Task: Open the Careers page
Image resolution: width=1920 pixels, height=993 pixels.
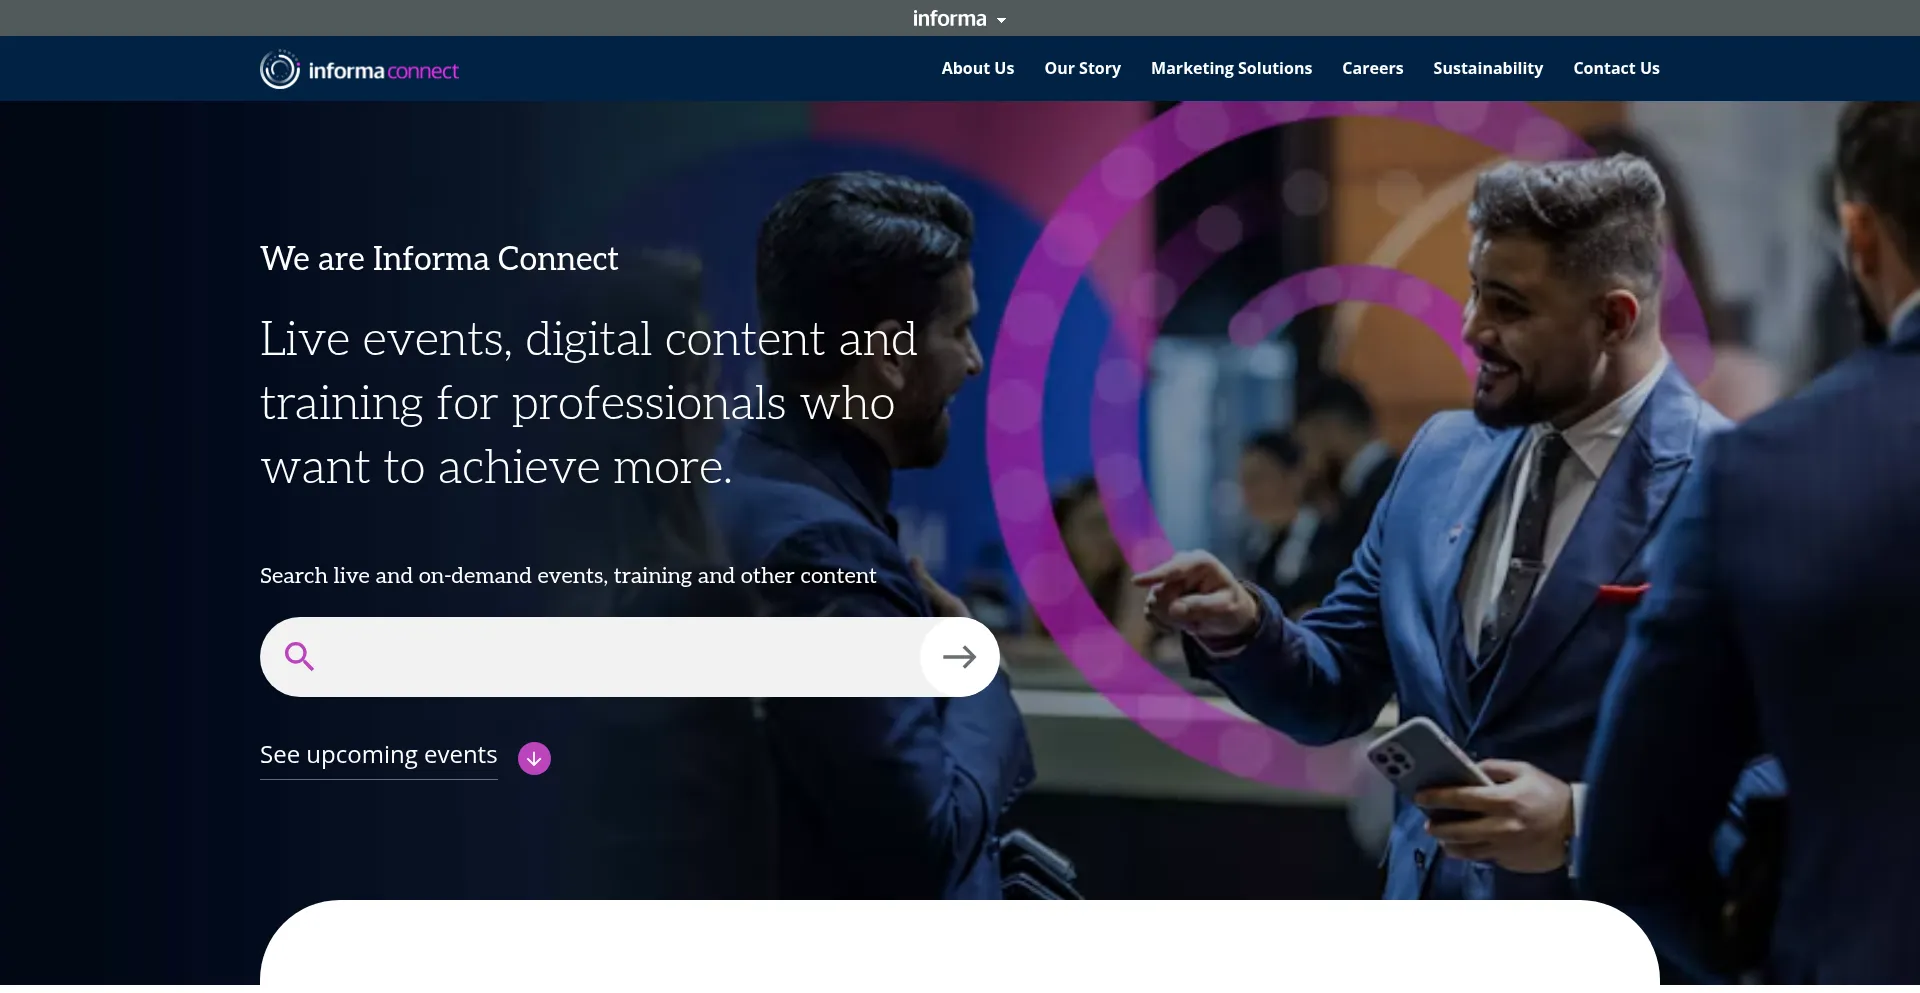Action: [x=1372, y=68]
